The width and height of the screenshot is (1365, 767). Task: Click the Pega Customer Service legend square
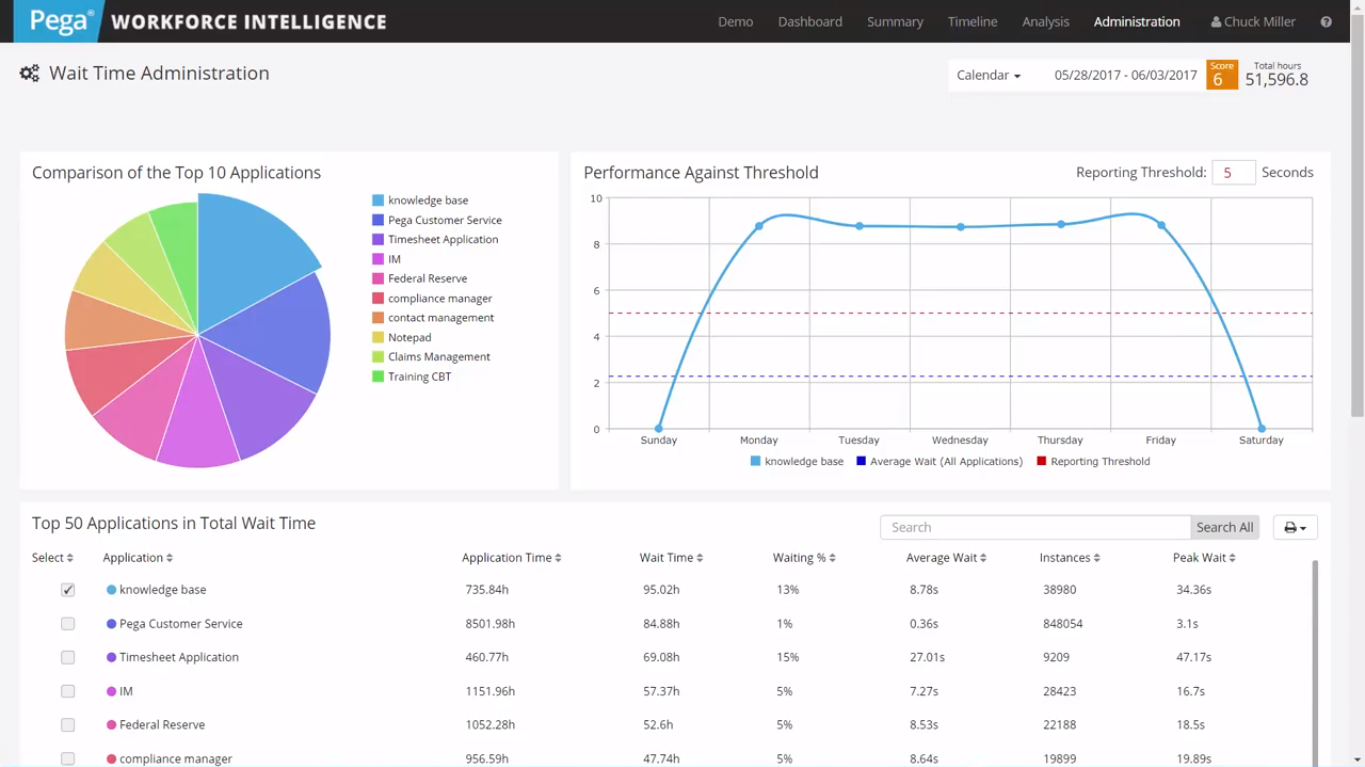[378, 220]
